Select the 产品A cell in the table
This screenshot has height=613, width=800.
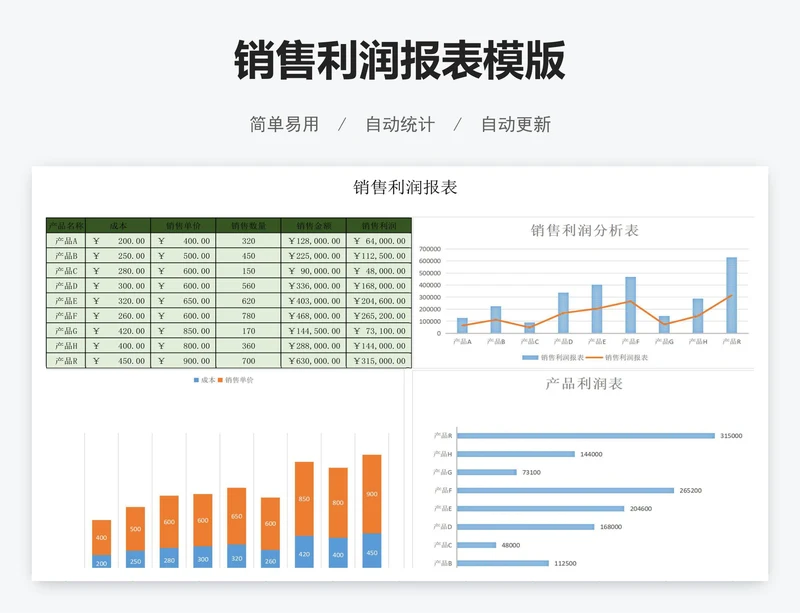tap(66, 241)
